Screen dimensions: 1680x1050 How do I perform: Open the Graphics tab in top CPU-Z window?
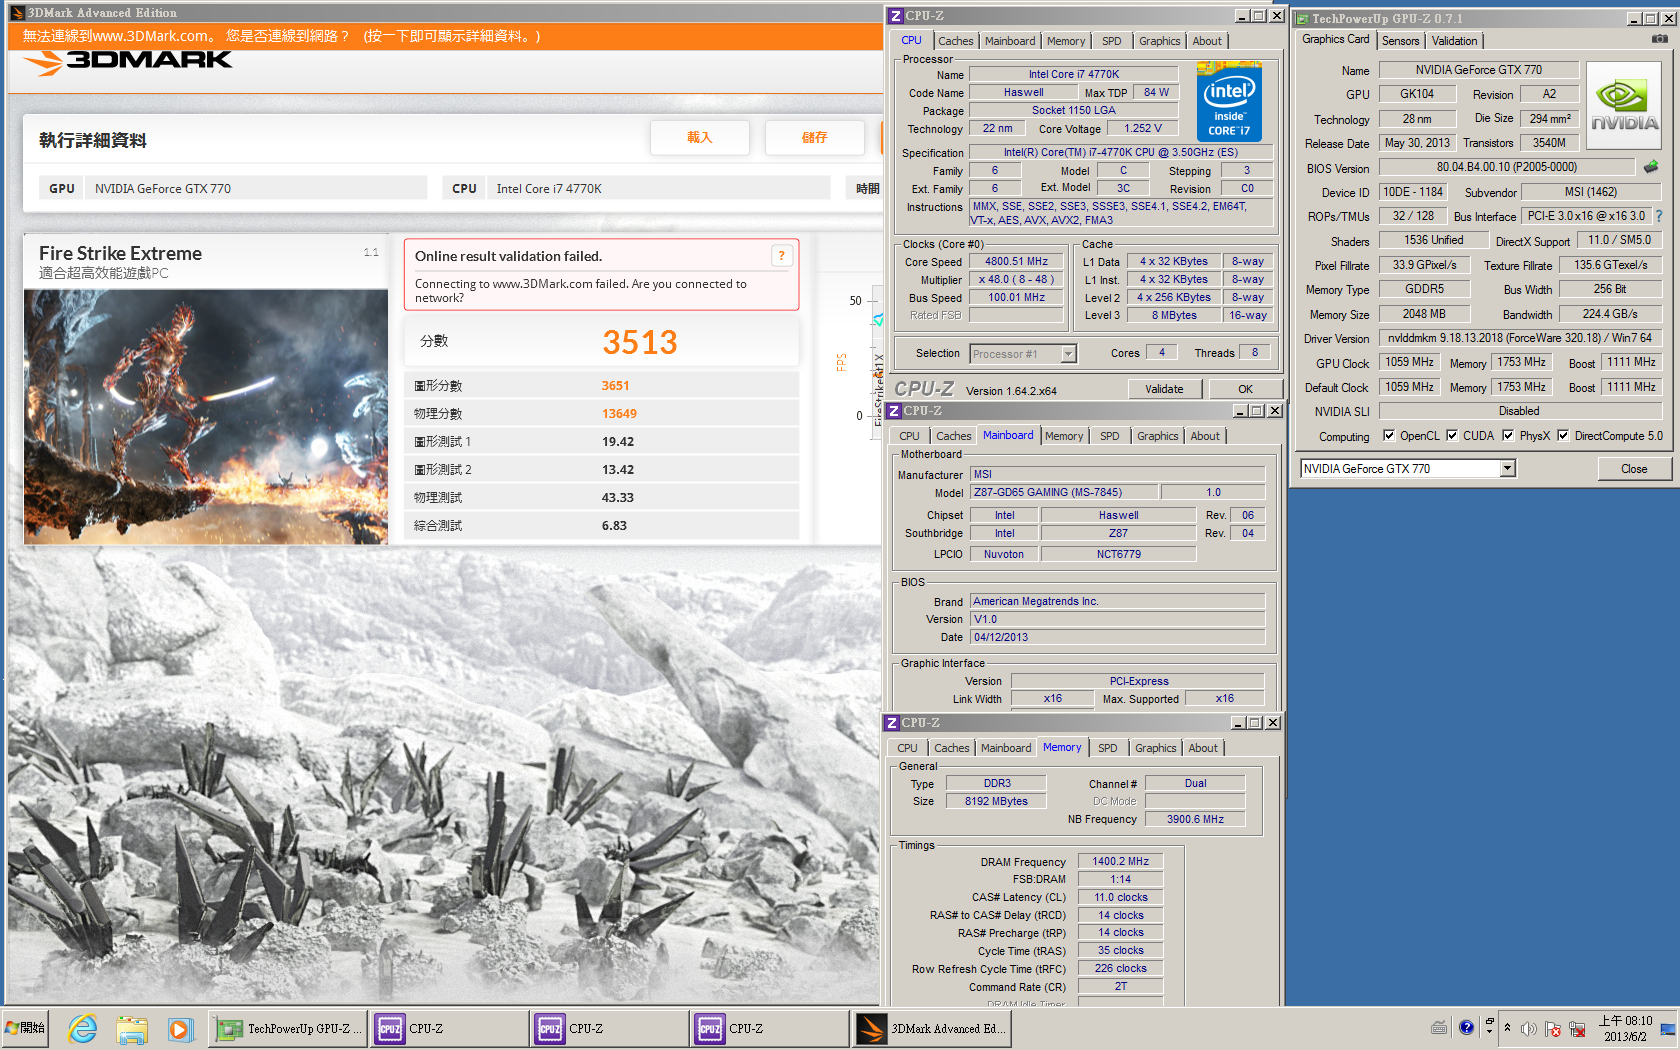1159,41
